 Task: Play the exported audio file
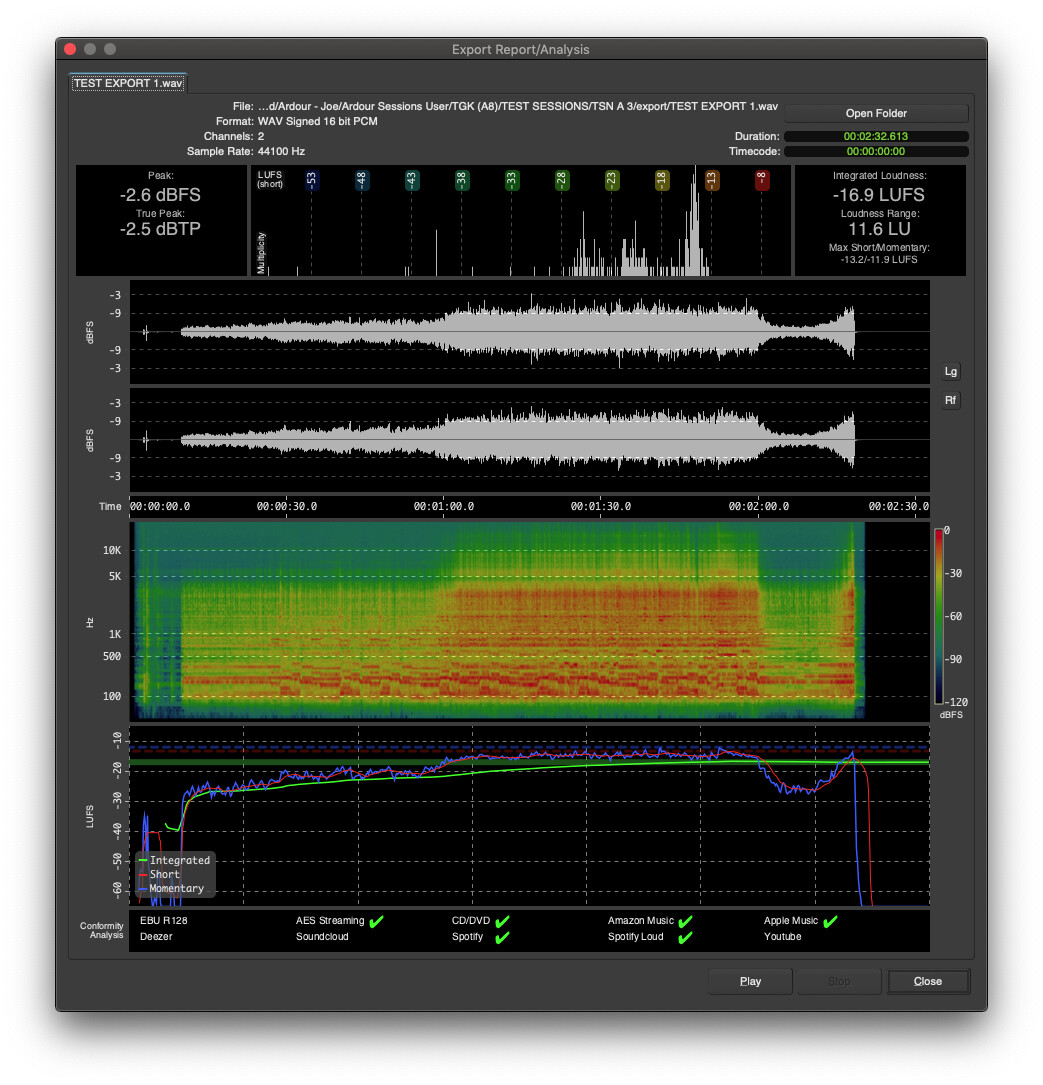750,981
